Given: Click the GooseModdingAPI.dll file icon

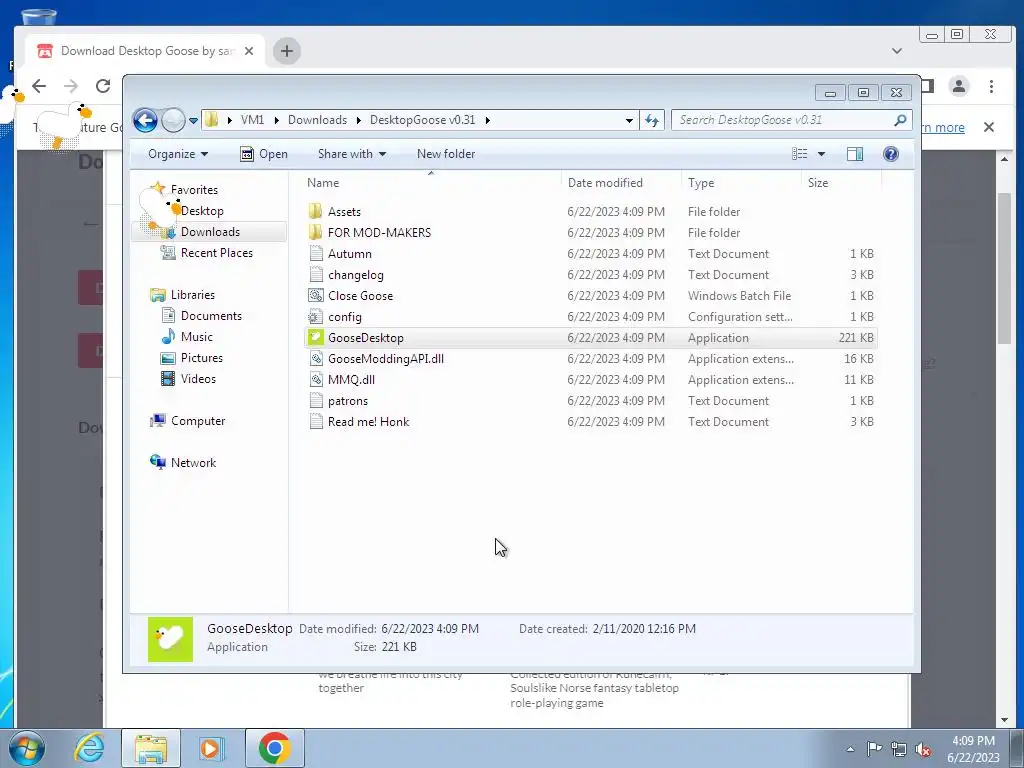Looking at the screenshot, I should pyautogui.click(x=316, y=359).
